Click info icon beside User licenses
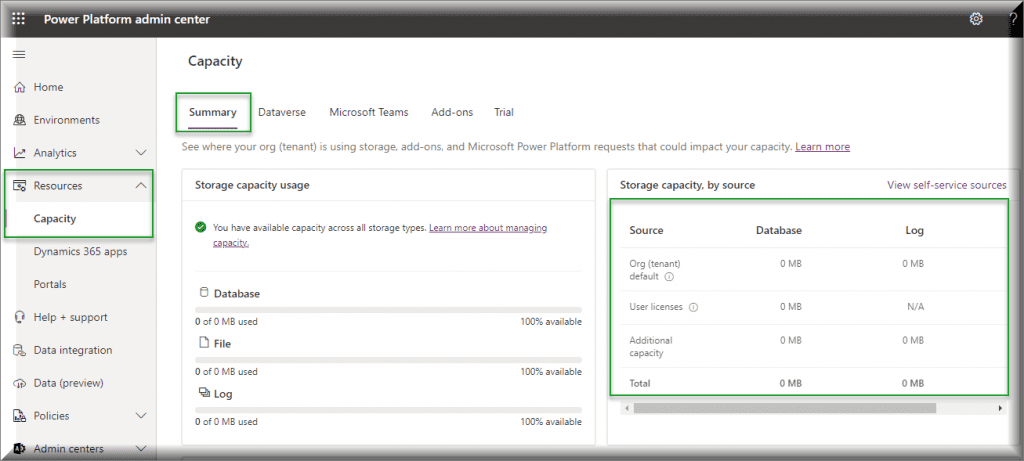 tap(694, 308)
